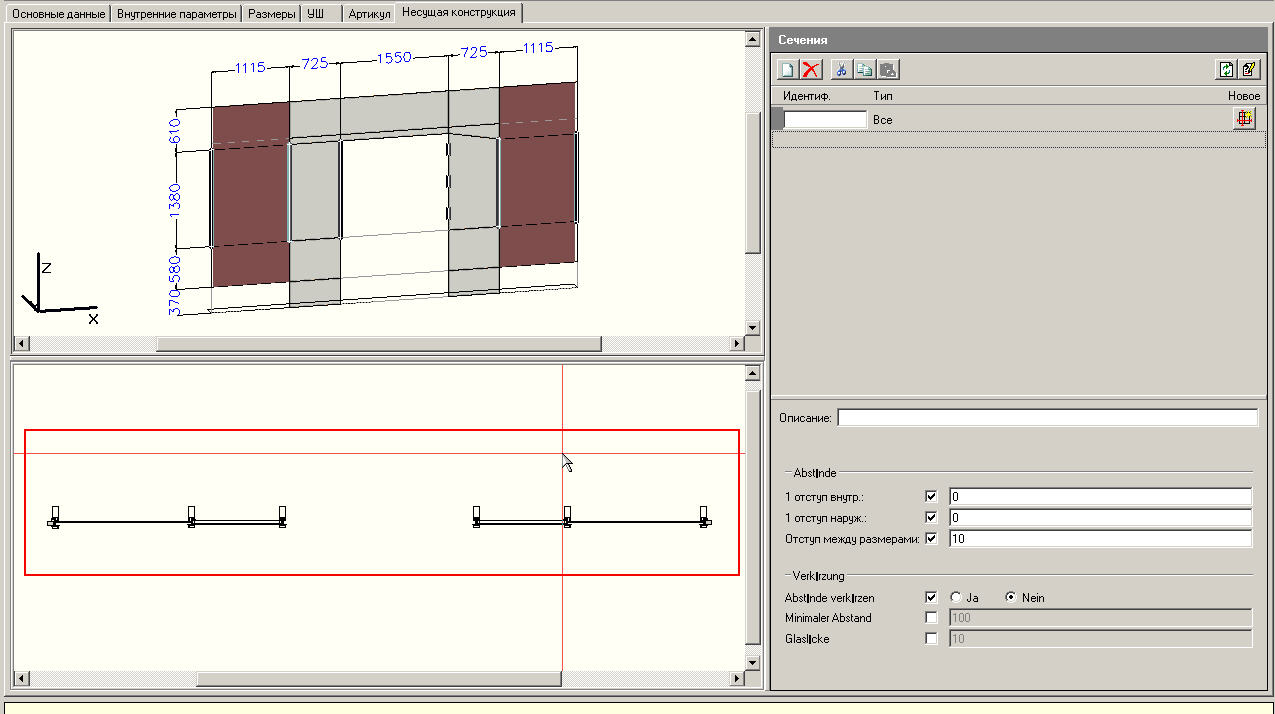Toggle the 1 отступ внутр. checkbox
The height and width of the screenshot is (714, 1275).
tap(932, 496)
